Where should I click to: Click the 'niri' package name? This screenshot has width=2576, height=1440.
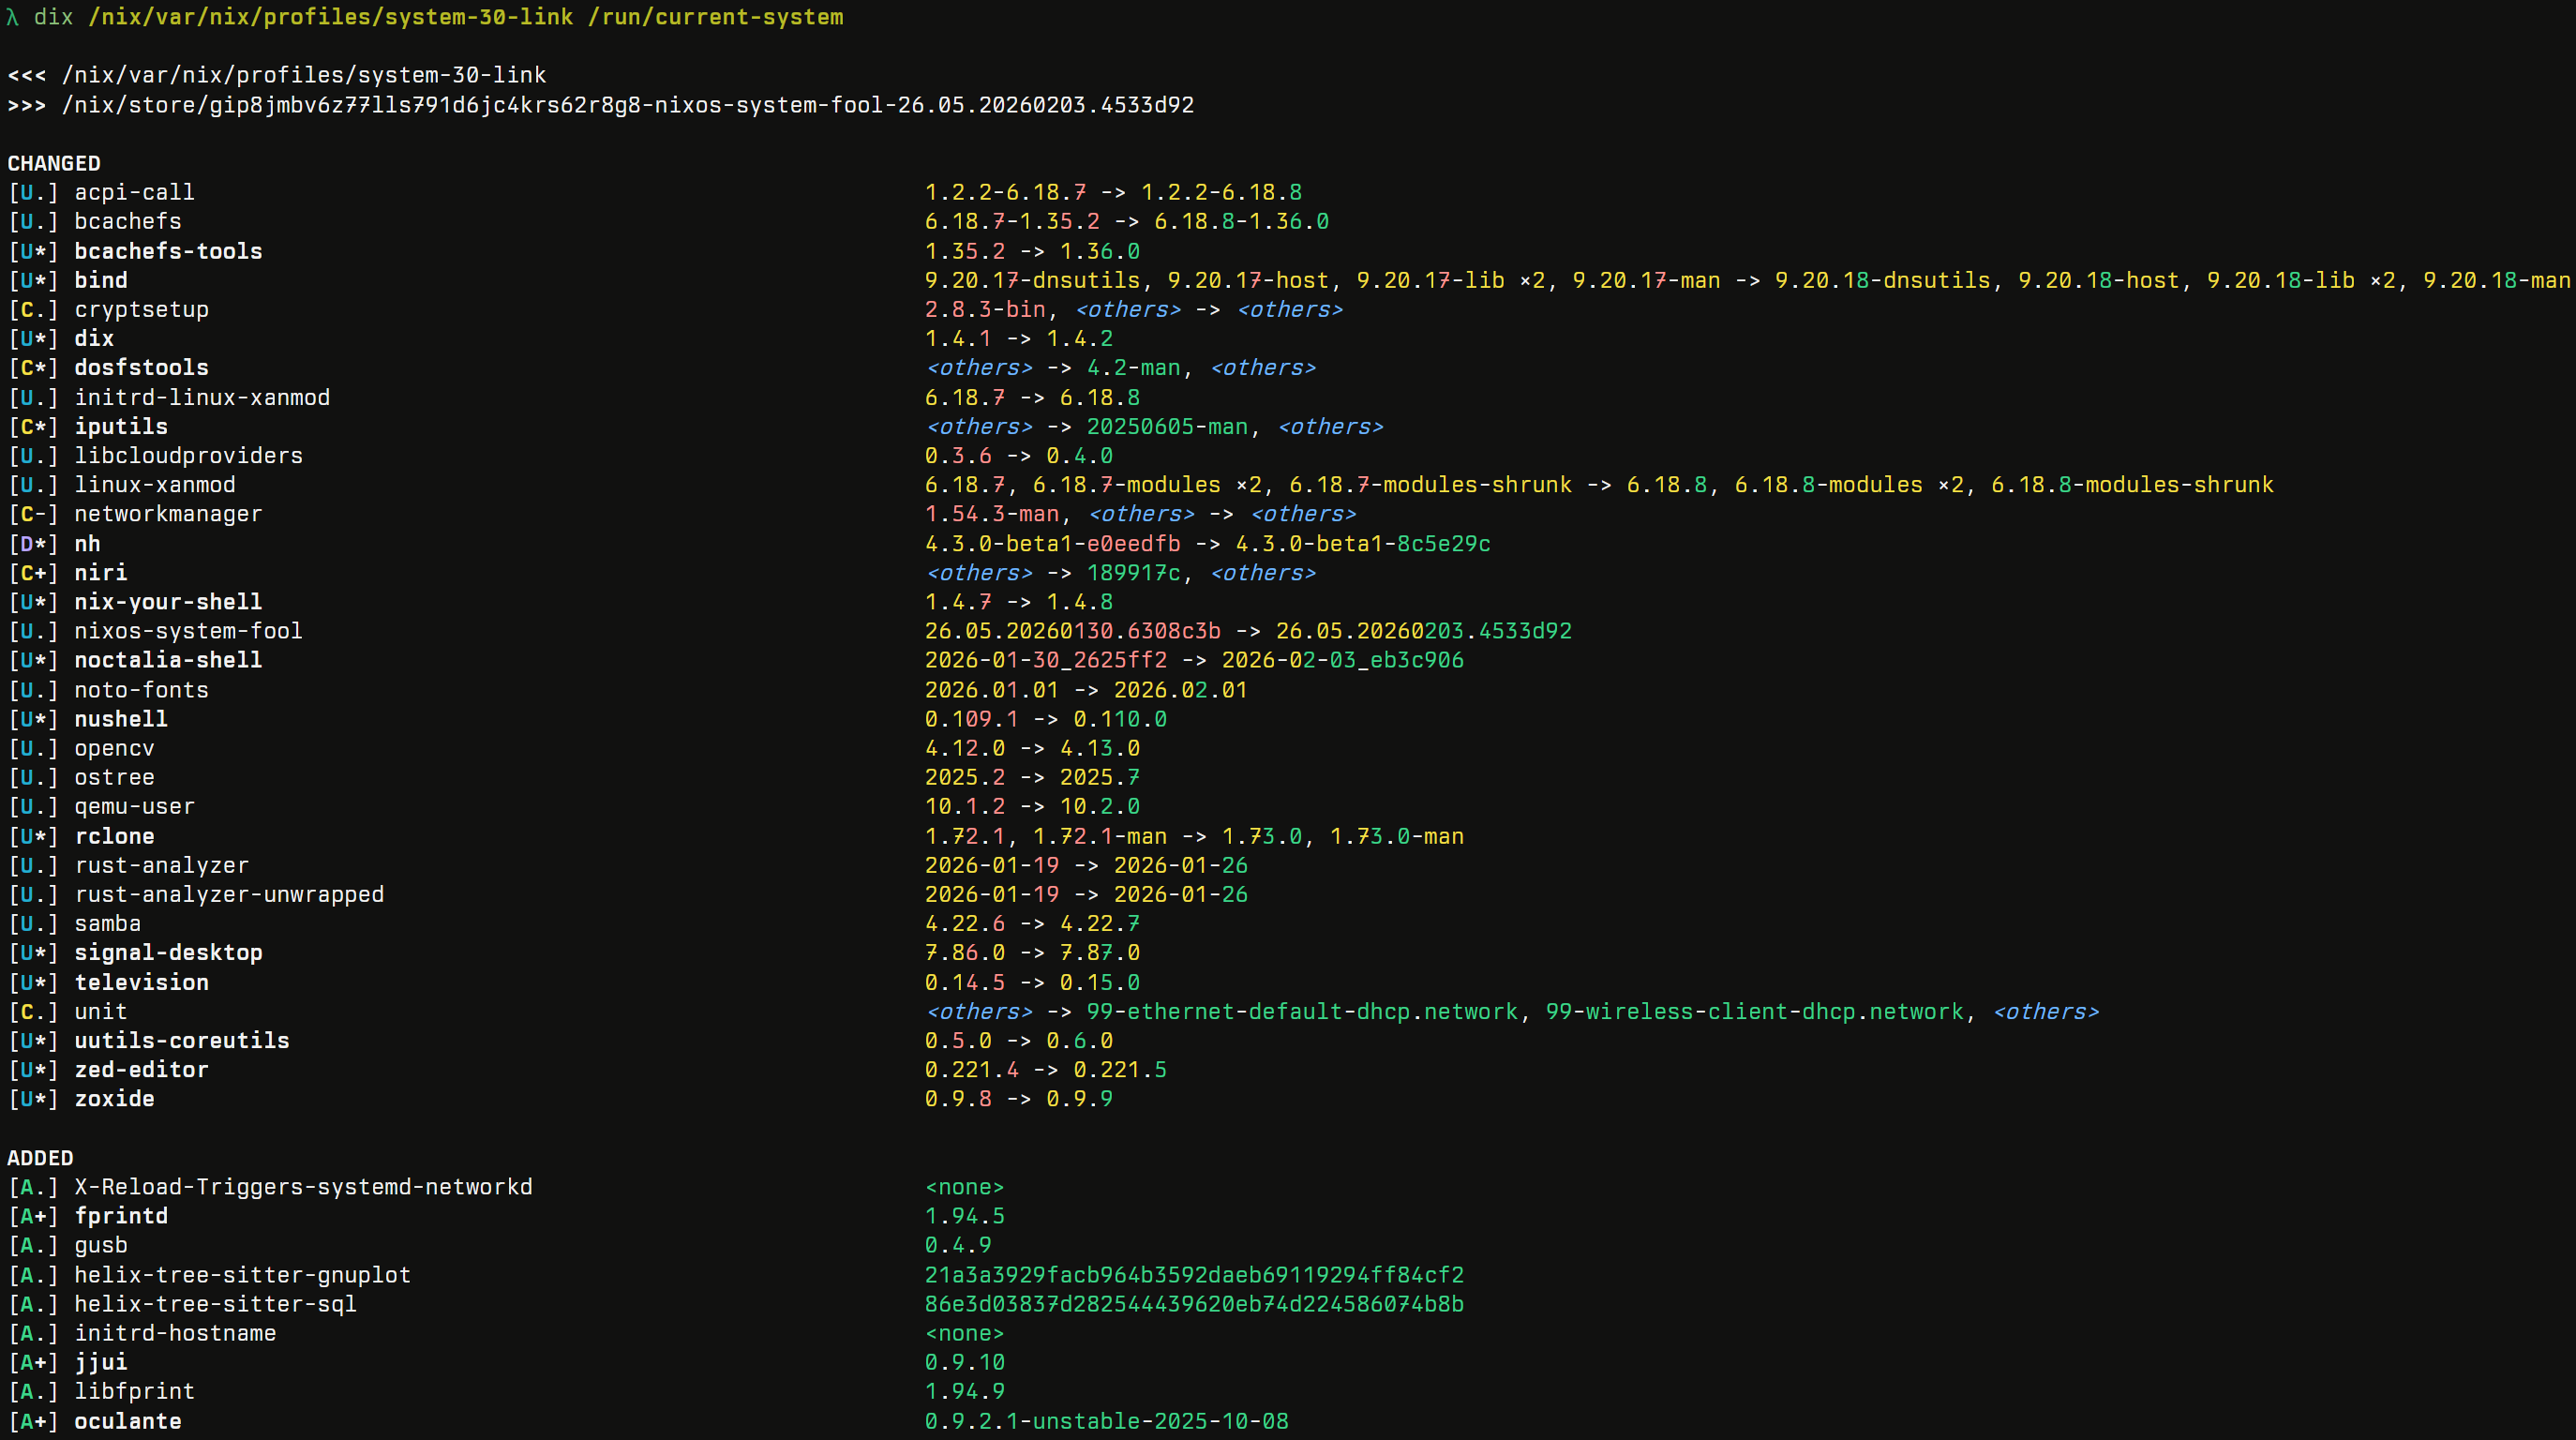click(x=101, y=572)
